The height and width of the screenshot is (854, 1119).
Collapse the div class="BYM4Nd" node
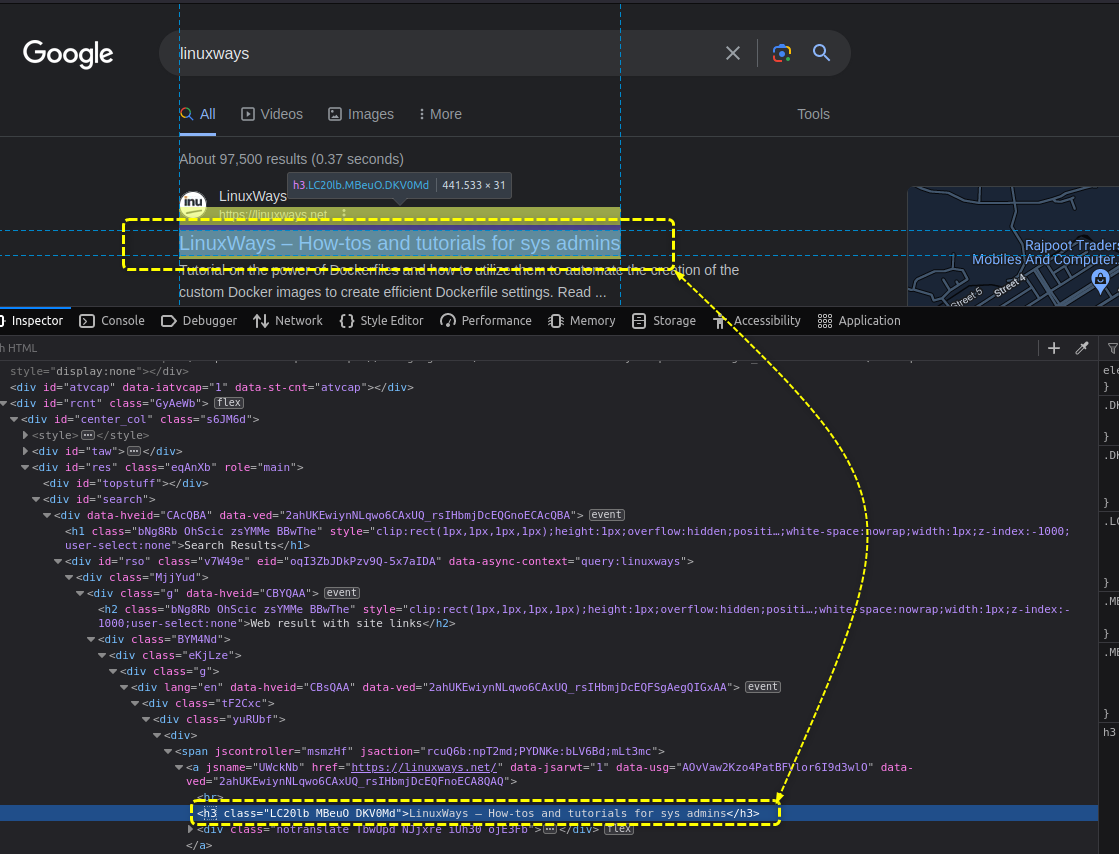click(91, 639)
